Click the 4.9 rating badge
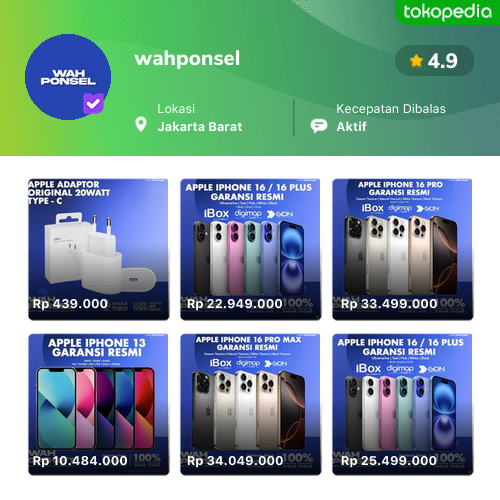This screenshot has width=500, height=500. [x=434, y=61]
